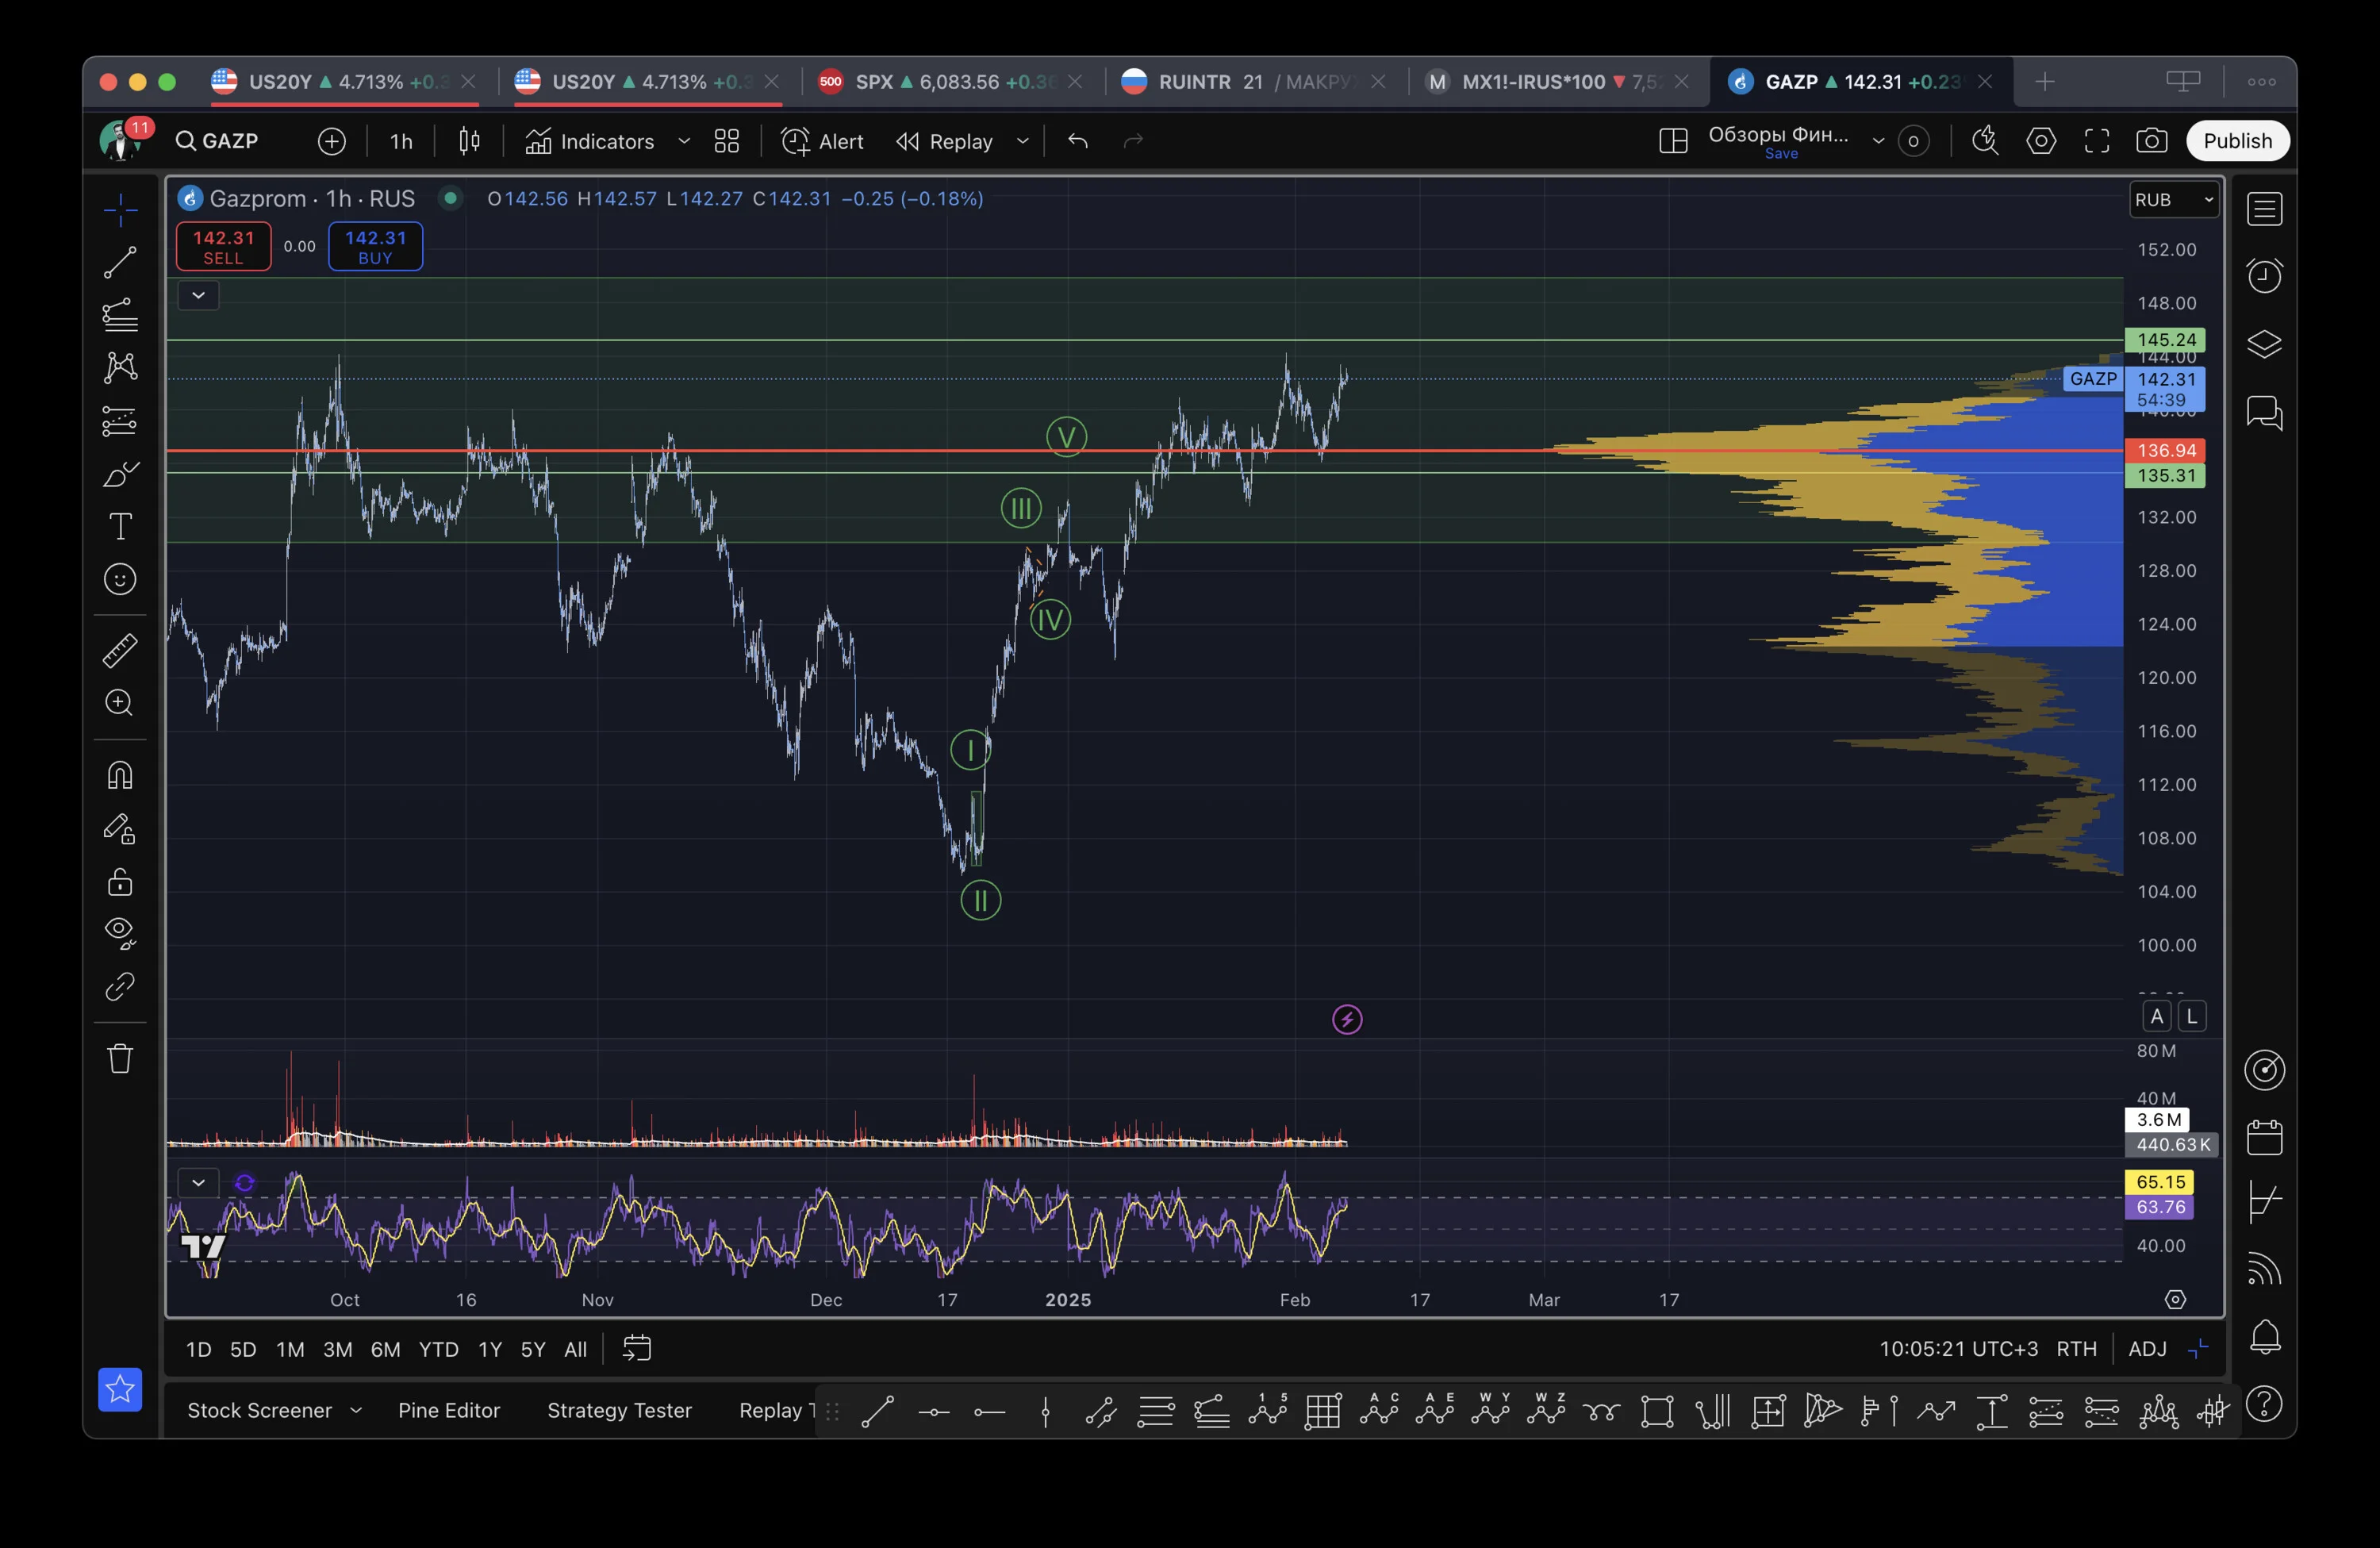Expand the favorite indicators dropdown arrow
The height and width of the screenshot is (1548, 2380).
pyautogui.click(x=684, y=141)
